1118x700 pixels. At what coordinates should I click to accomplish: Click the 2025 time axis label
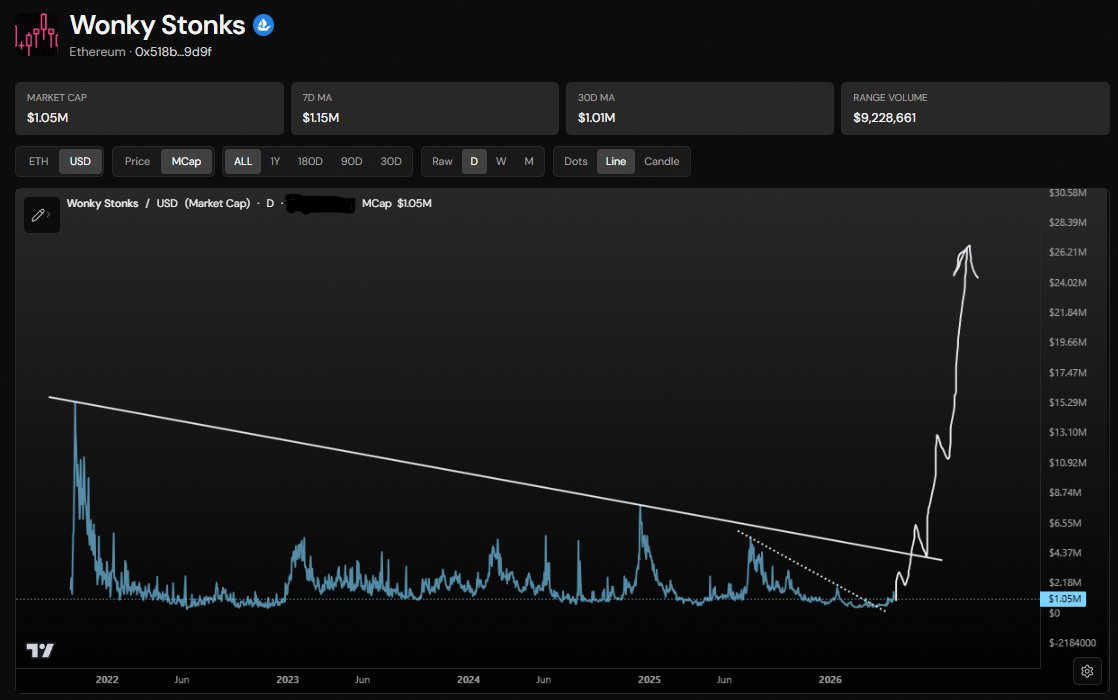click(x=649, y=679)
